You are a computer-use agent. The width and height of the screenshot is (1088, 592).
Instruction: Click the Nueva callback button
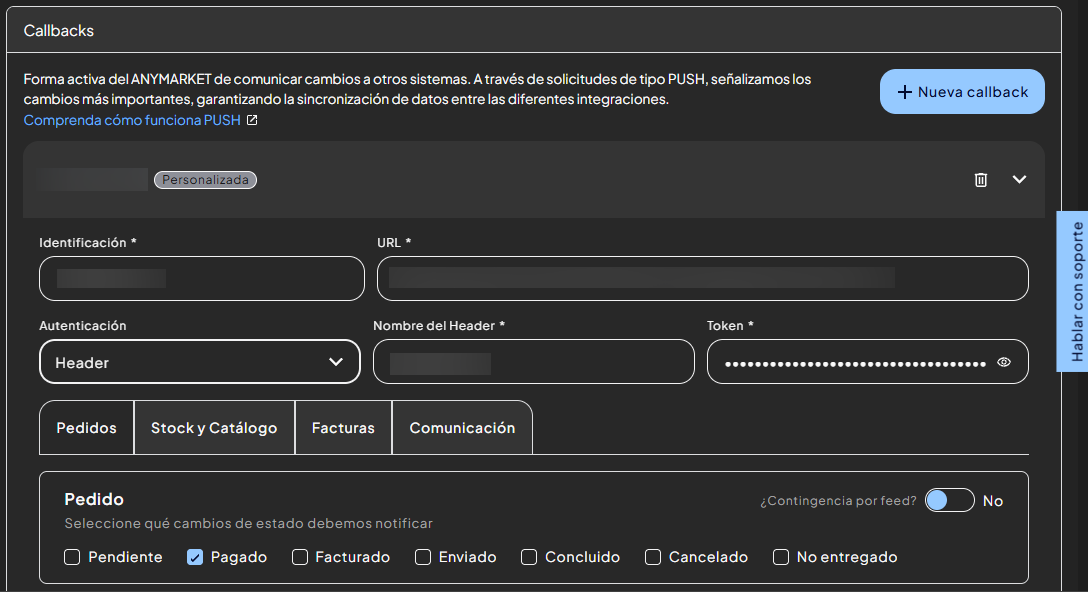click(x=962, y=92)
